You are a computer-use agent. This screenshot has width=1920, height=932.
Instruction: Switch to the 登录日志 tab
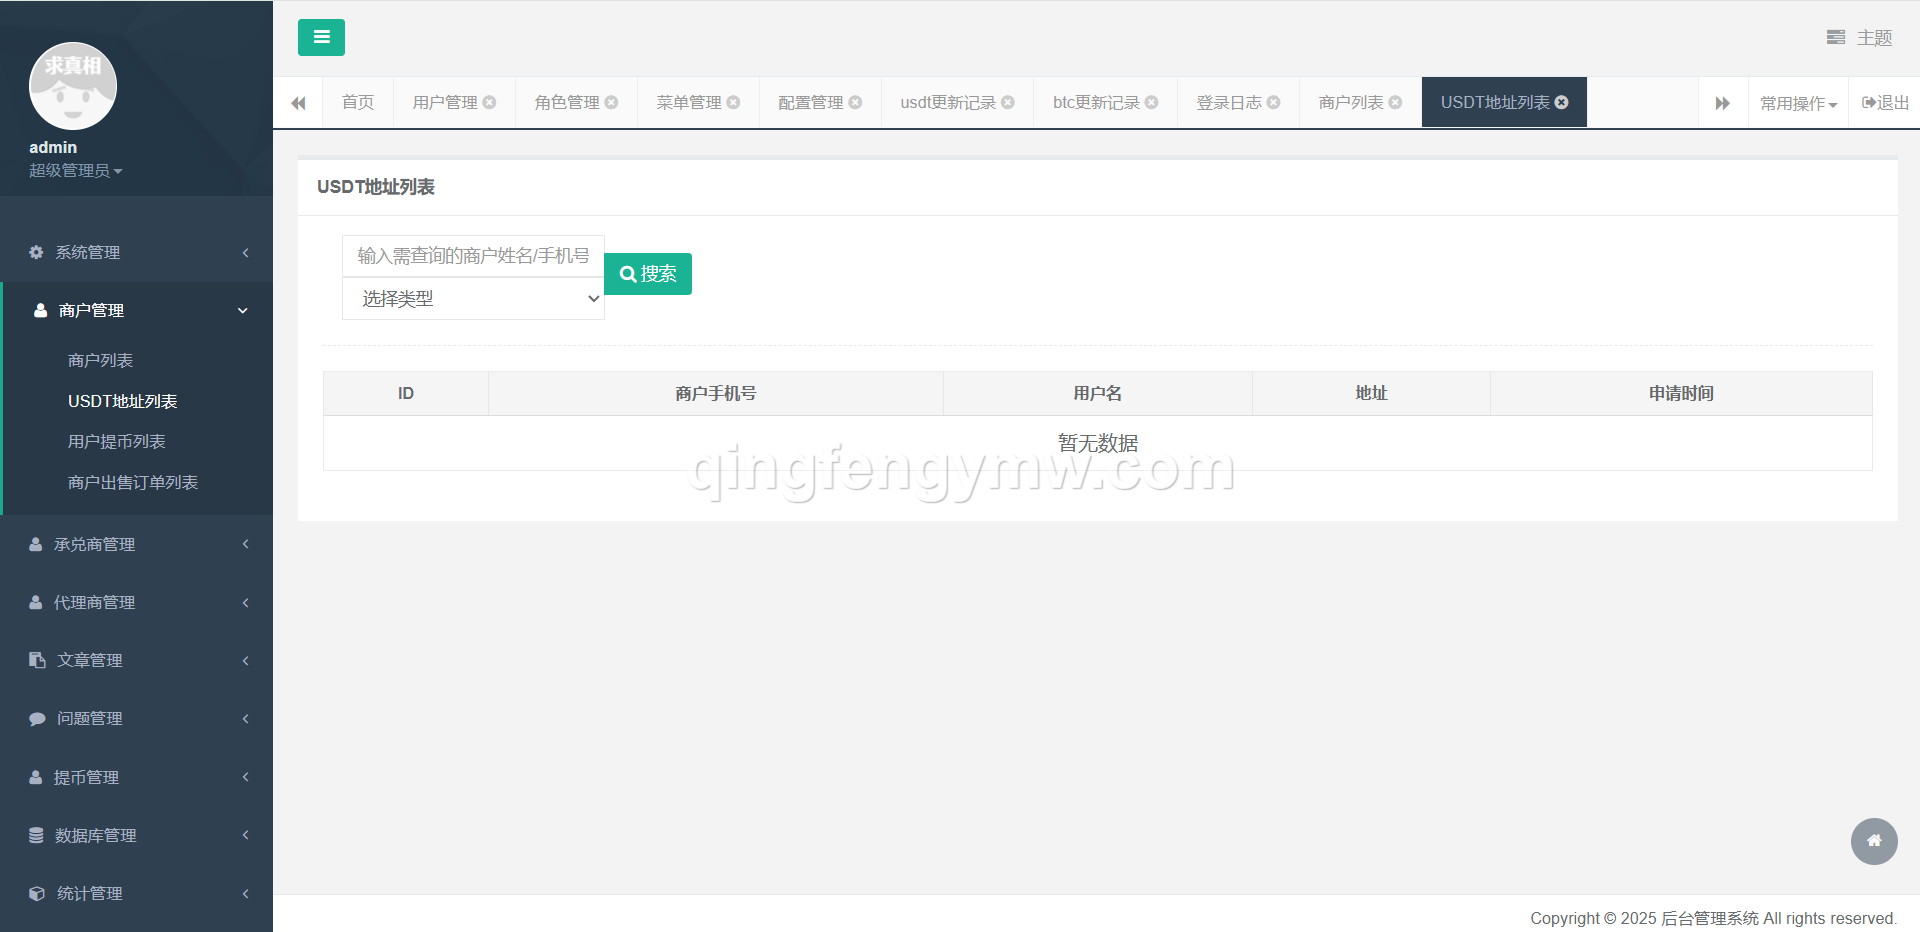tap(1229, 102)
